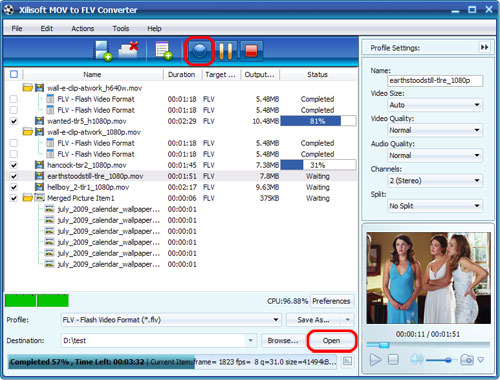Select the first july_2009_calendar_wallpaper item
The height and width of the screenshot is (380, 500).
pyautogui.click(x=108, y=209)
